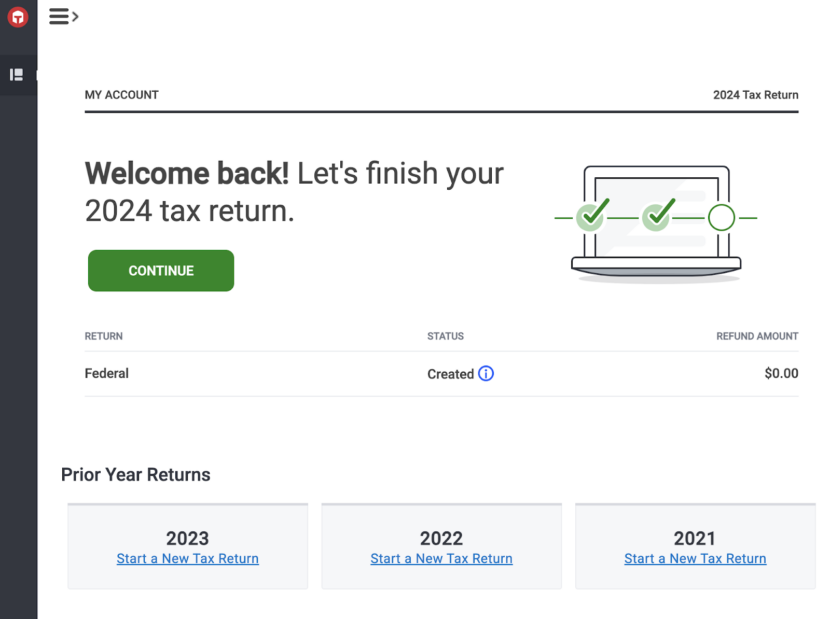
Task: Select the 2023 prior year card
Action: pyautogui.click(x=187, y=545)
